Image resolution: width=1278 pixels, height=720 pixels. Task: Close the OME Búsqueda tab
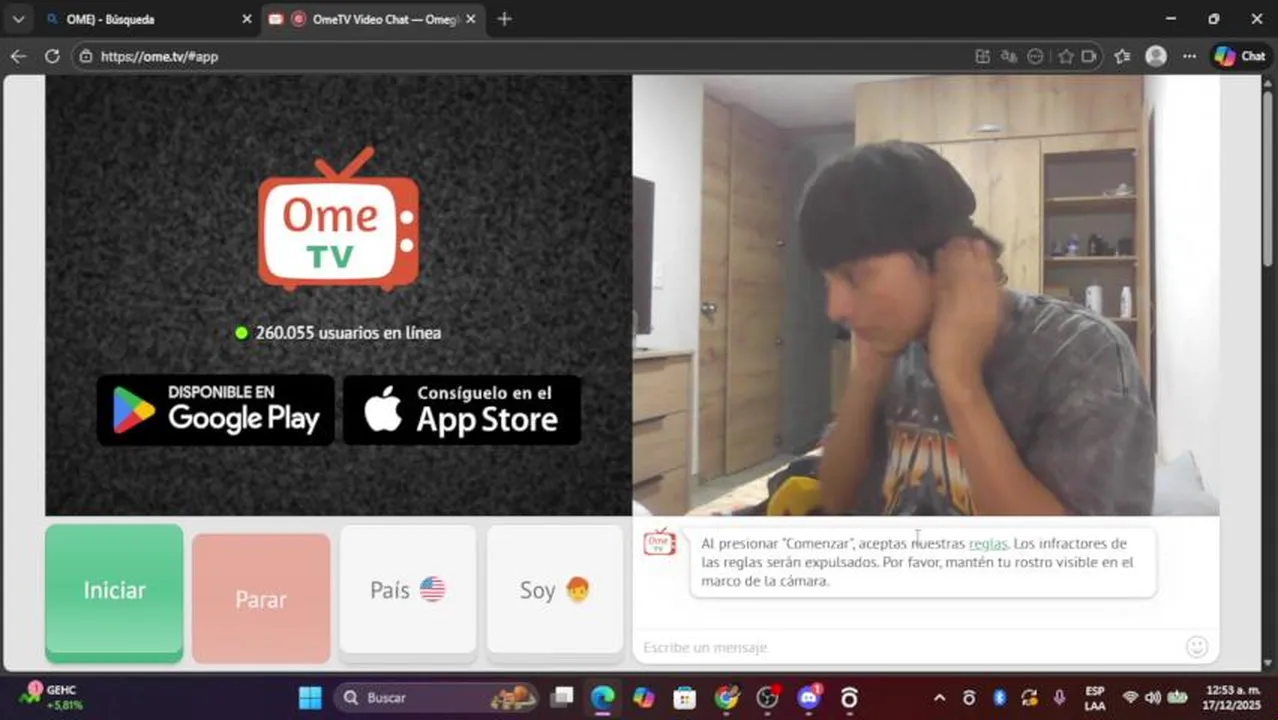click(x=247, y=19)
